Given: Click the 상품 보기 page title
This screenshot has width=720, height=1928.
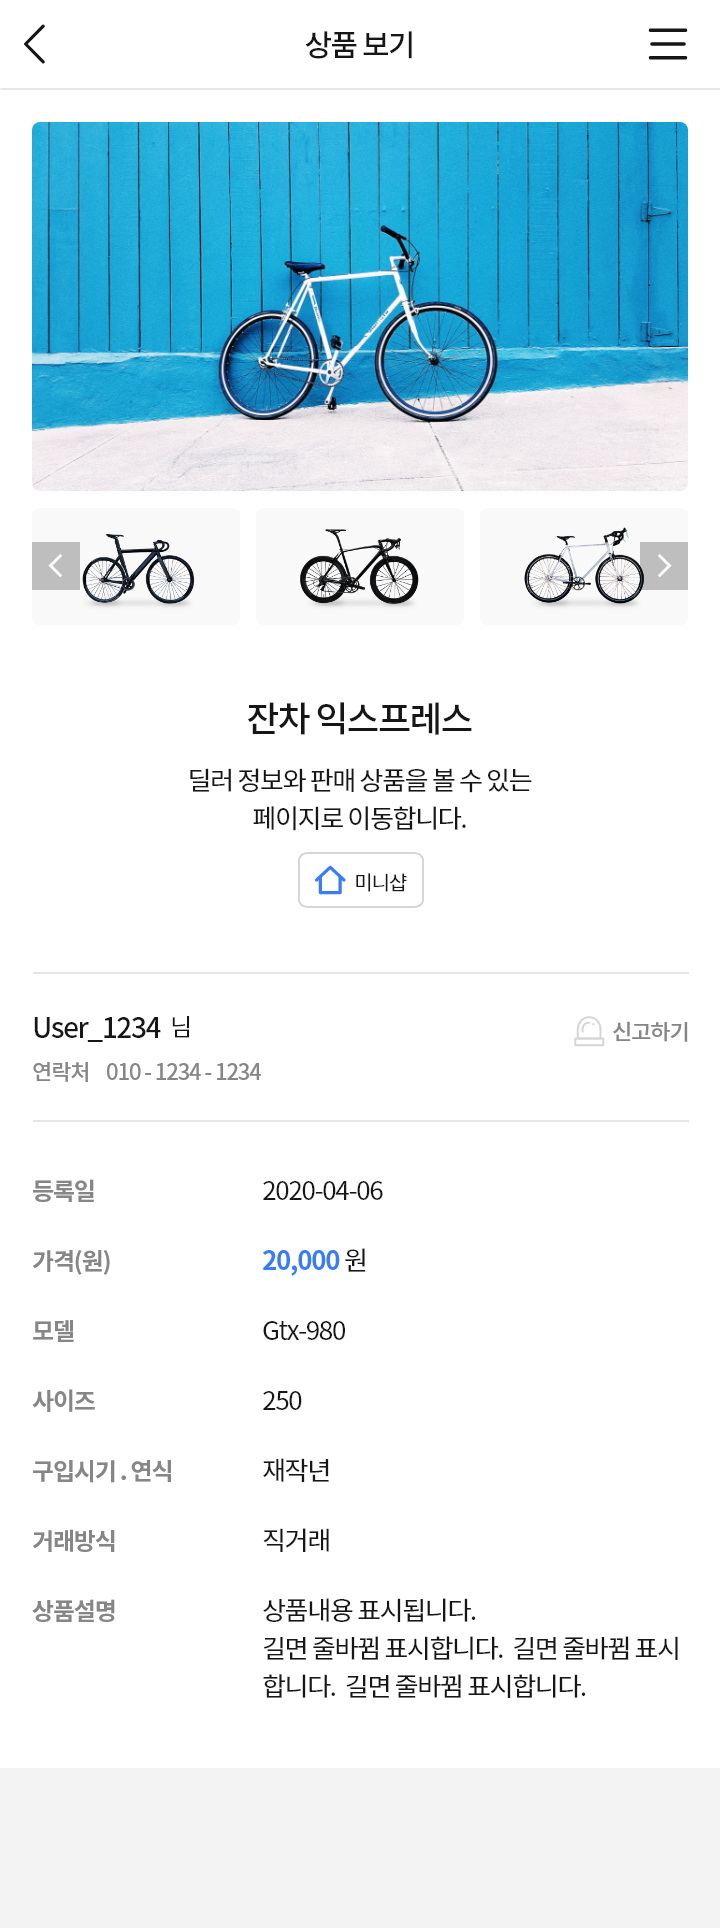Looking at the screenshot, I should (x=360, y=44).
